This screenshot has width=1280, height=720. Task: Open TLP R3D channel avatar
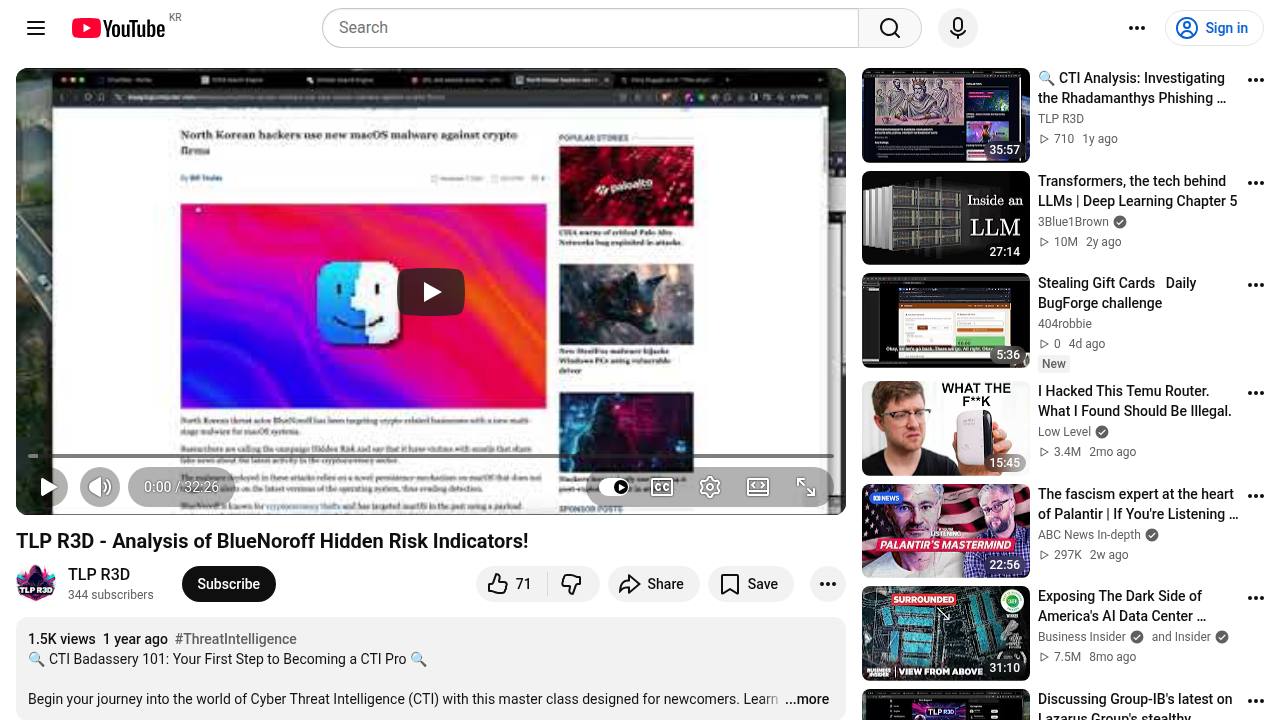36,583
